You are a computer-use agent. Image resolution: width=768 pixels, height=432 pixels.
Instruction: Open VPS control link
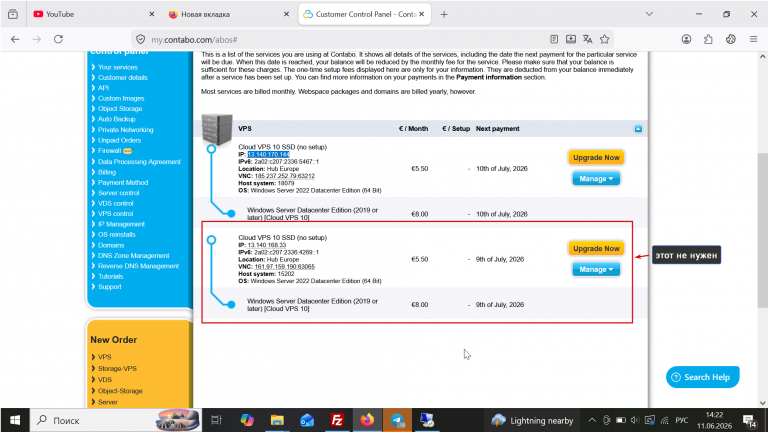tap(116, 214)
